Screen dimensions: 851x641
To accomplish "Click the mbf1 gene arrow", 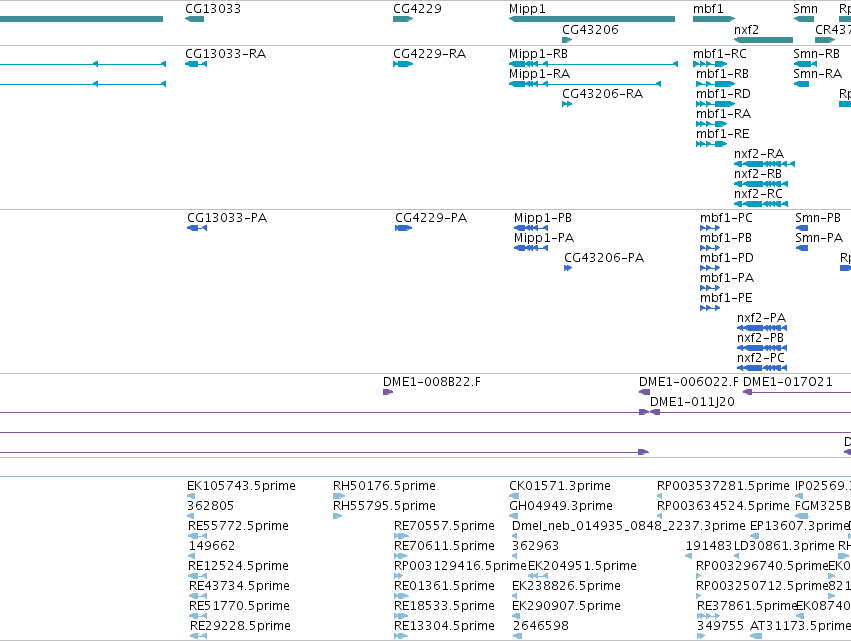I will click(714, 19).
